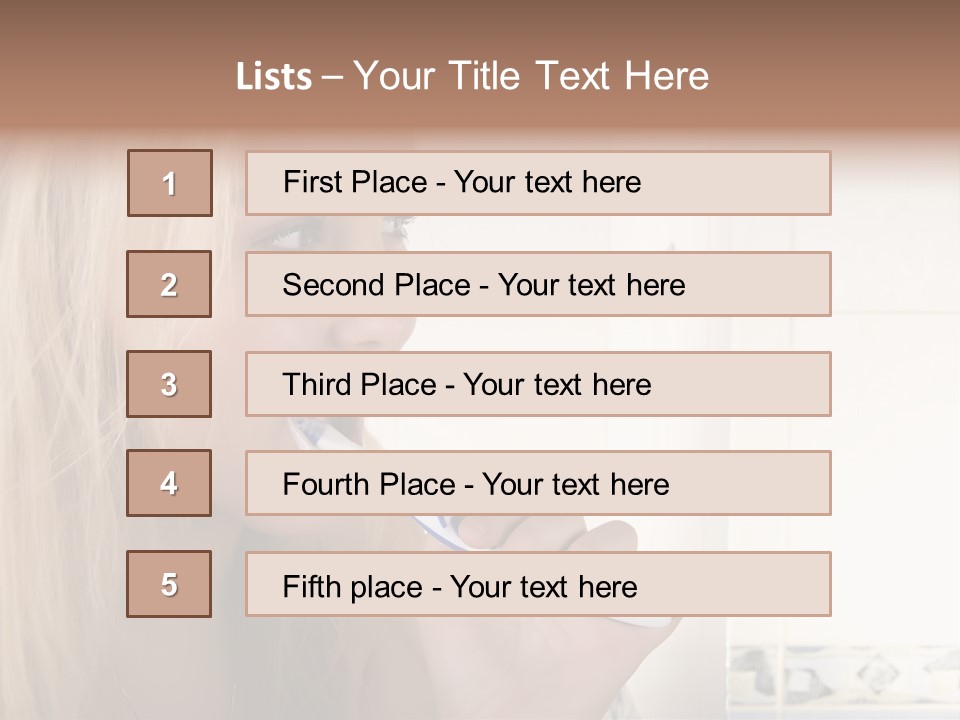The height and width of the screenshot is (720, 960).
Task: Select the number 4 square
Action: pyautogui.click(x=169, y=483)
